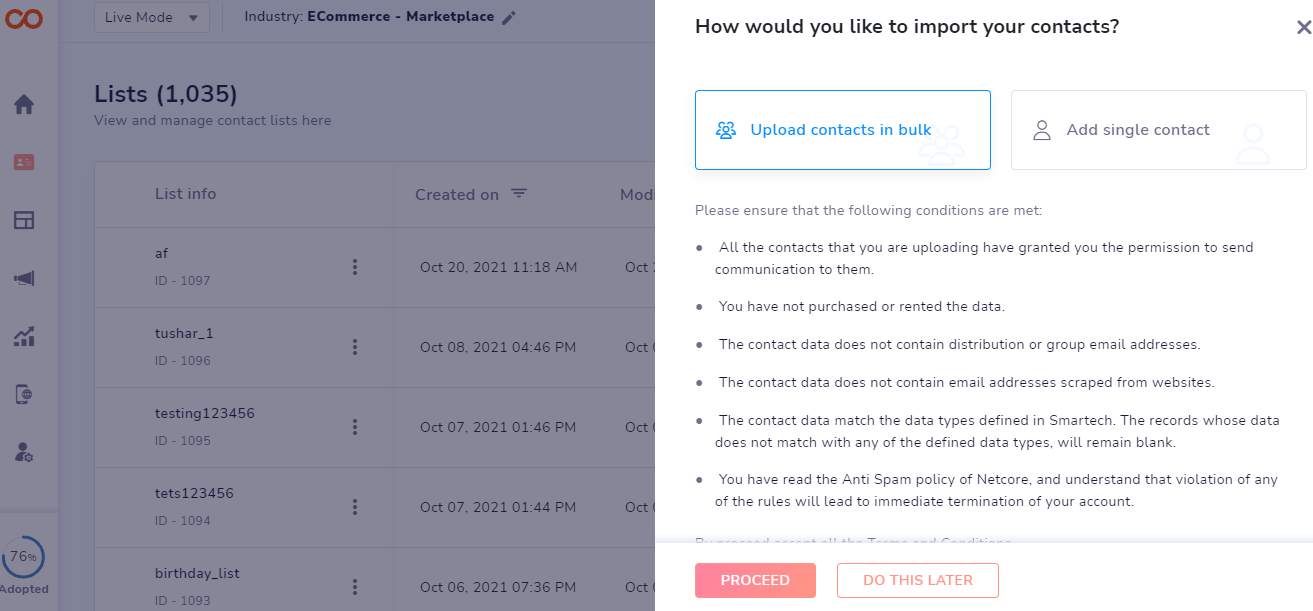Open the layout dashboard icon in sidebar

click(x=24, y=220)
